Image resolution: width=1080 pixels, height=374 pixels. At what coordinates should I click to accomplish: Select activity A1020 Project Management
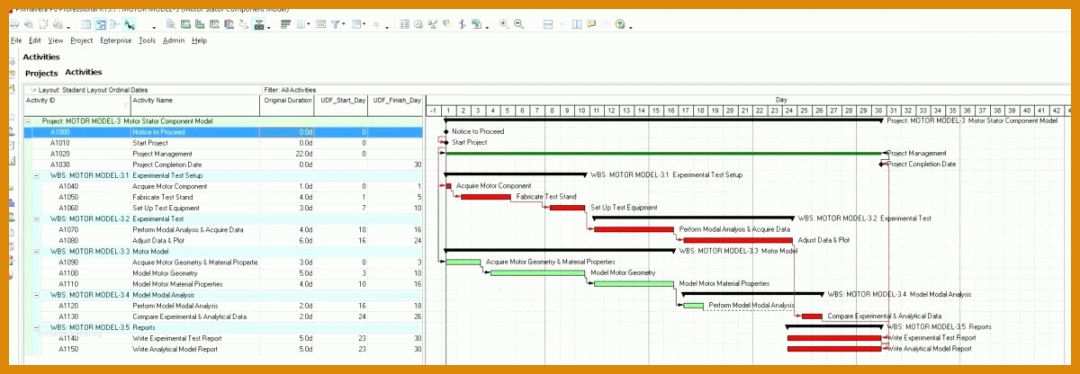click(223, 154)
